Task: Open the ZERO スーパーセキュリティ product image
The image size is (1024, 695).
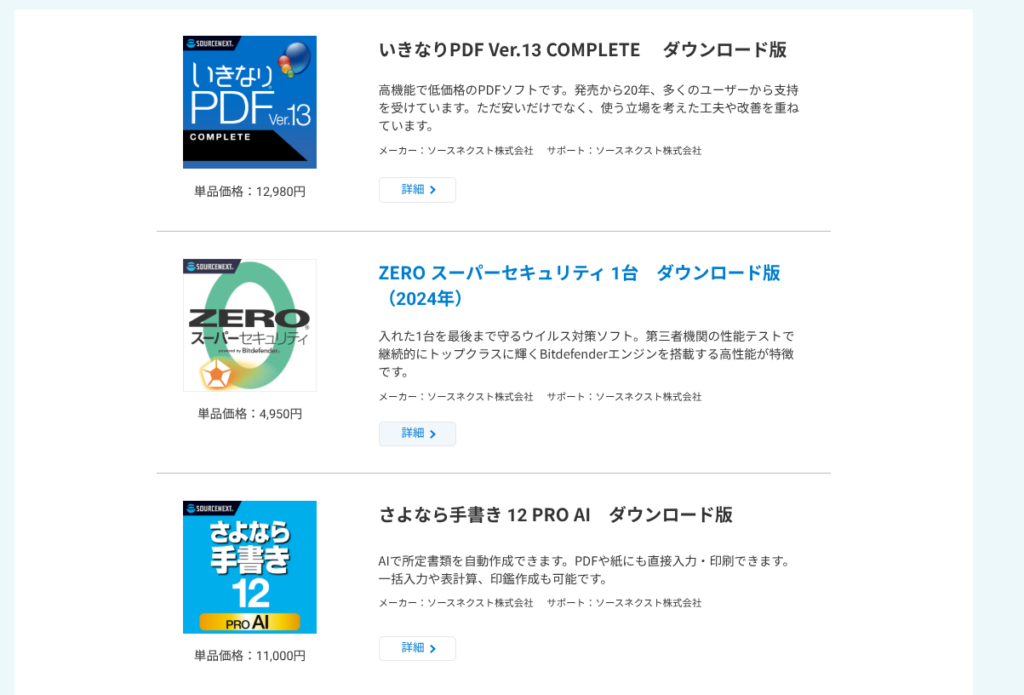Action: point(249,325)
